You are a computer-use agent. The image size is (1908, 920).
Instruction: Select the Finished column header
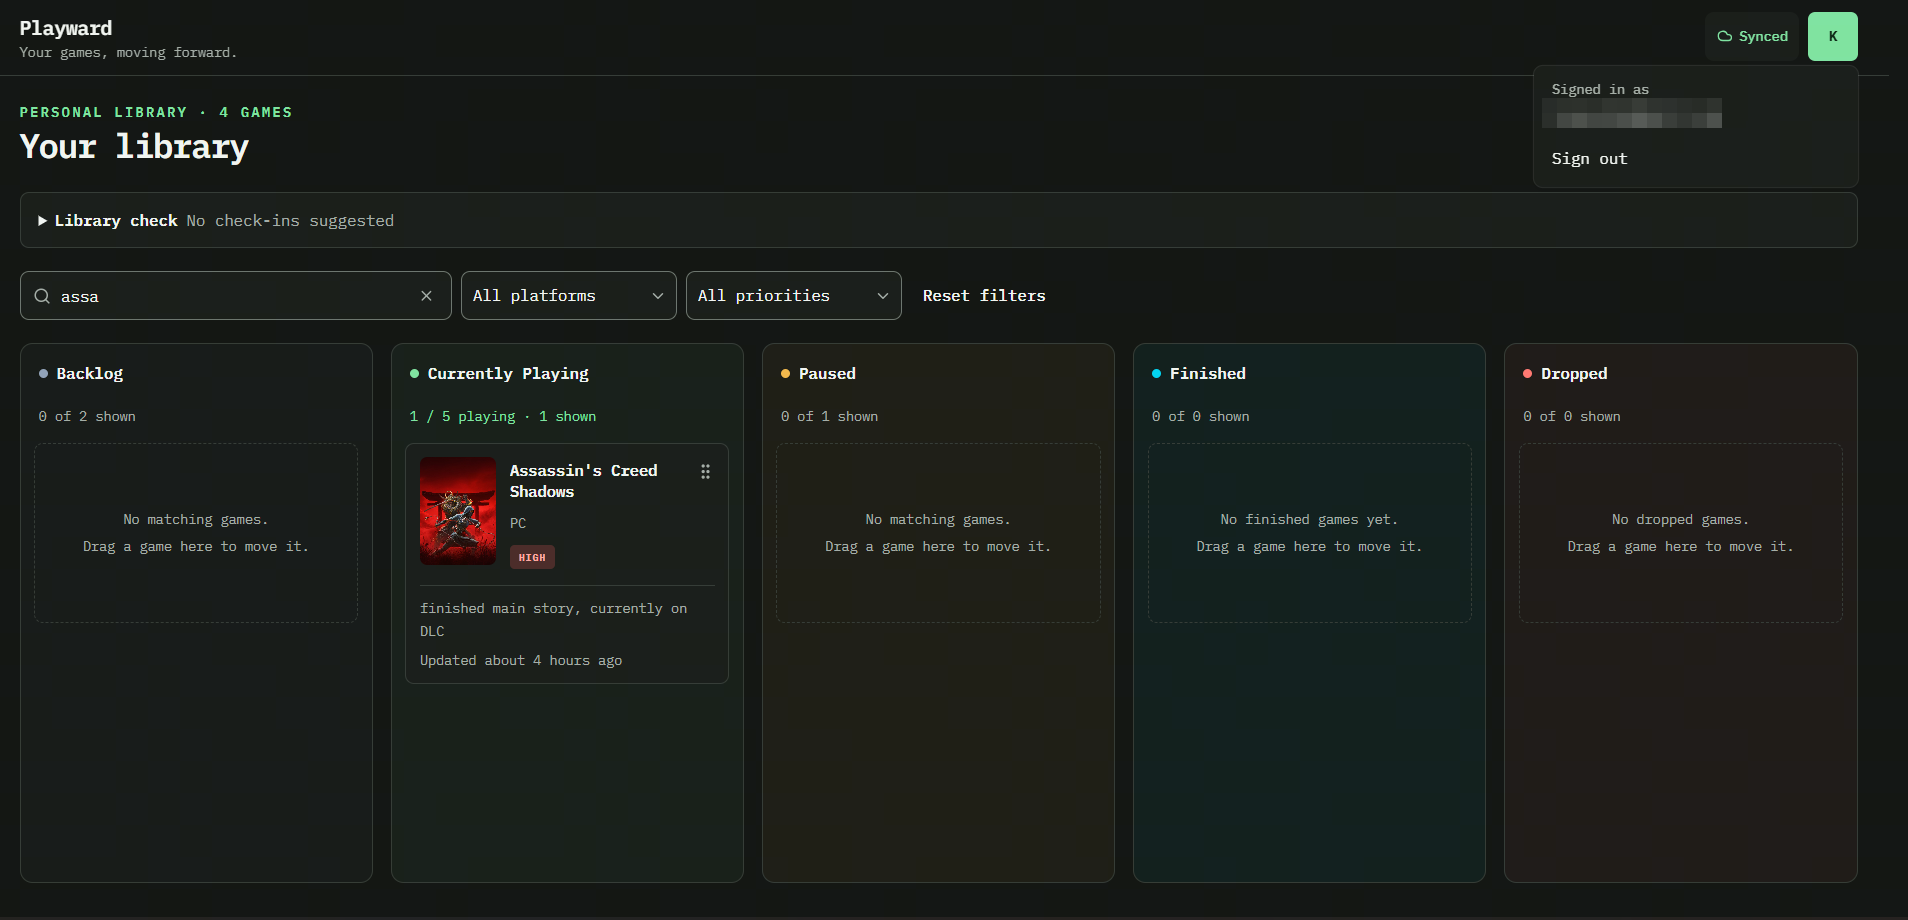click(1208, 374)
